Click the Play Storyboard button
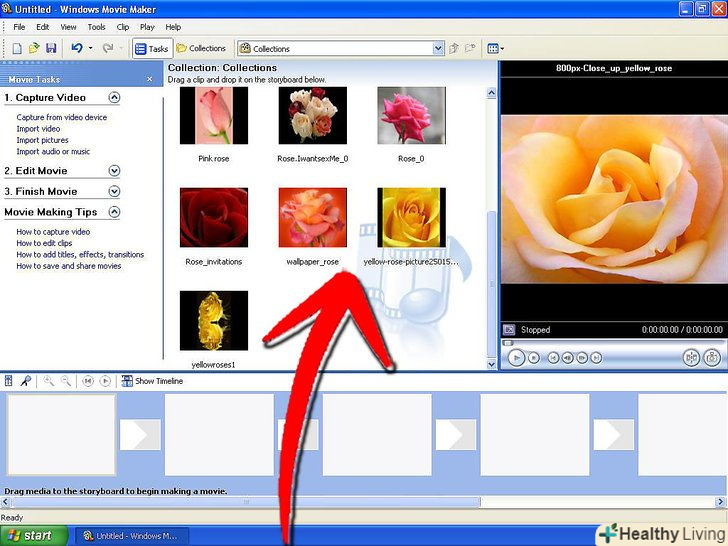 (105, 381)
